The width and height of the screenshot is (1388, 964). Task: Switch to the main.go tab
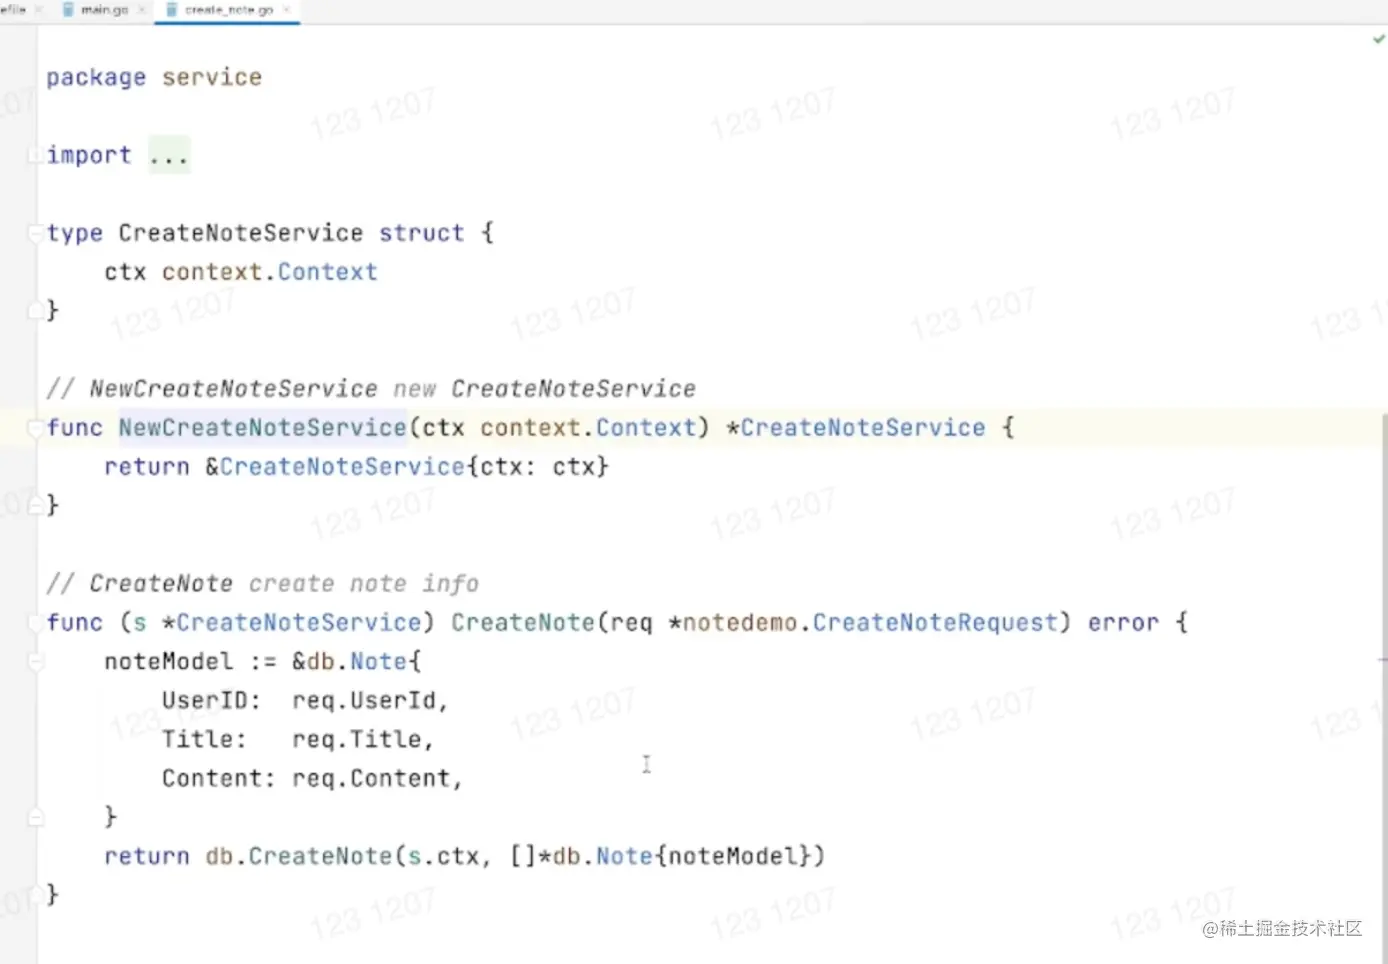click(104, 10)
